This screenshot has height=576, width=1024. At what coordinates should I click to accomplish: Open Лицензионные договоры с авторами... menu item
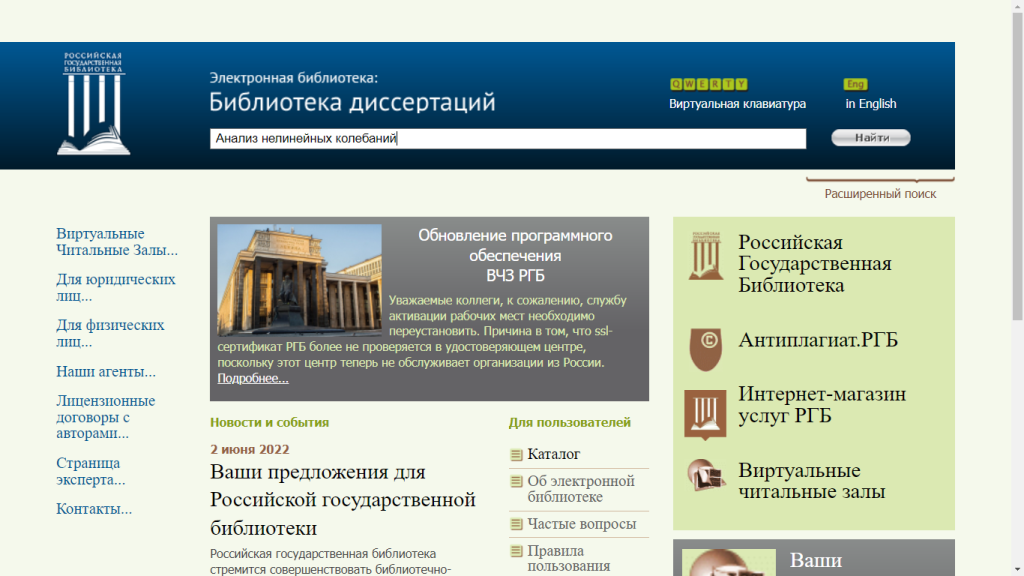[x=105, y=417]
